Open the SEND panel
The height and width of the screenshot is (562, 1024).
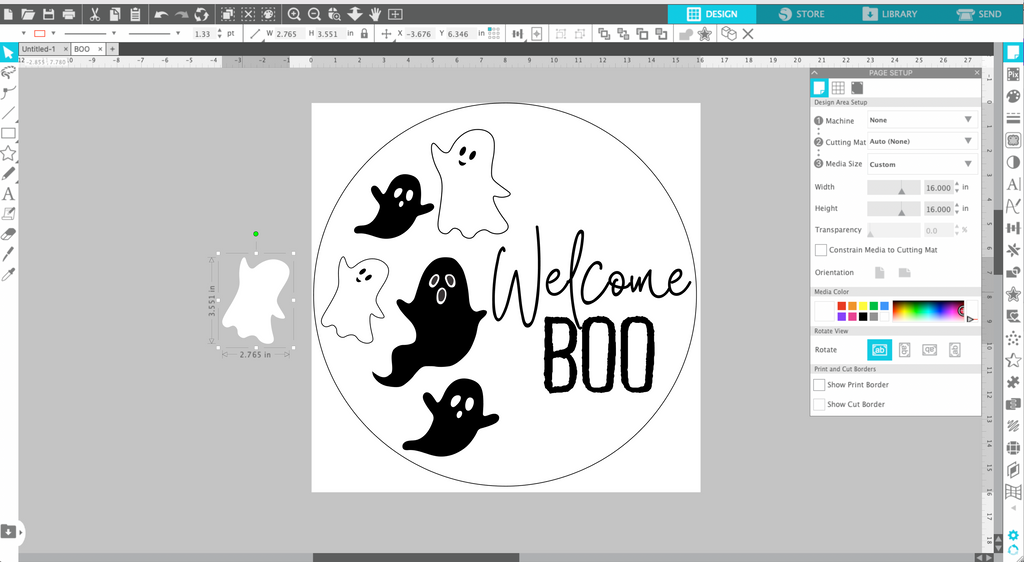[x=979, y=14]
